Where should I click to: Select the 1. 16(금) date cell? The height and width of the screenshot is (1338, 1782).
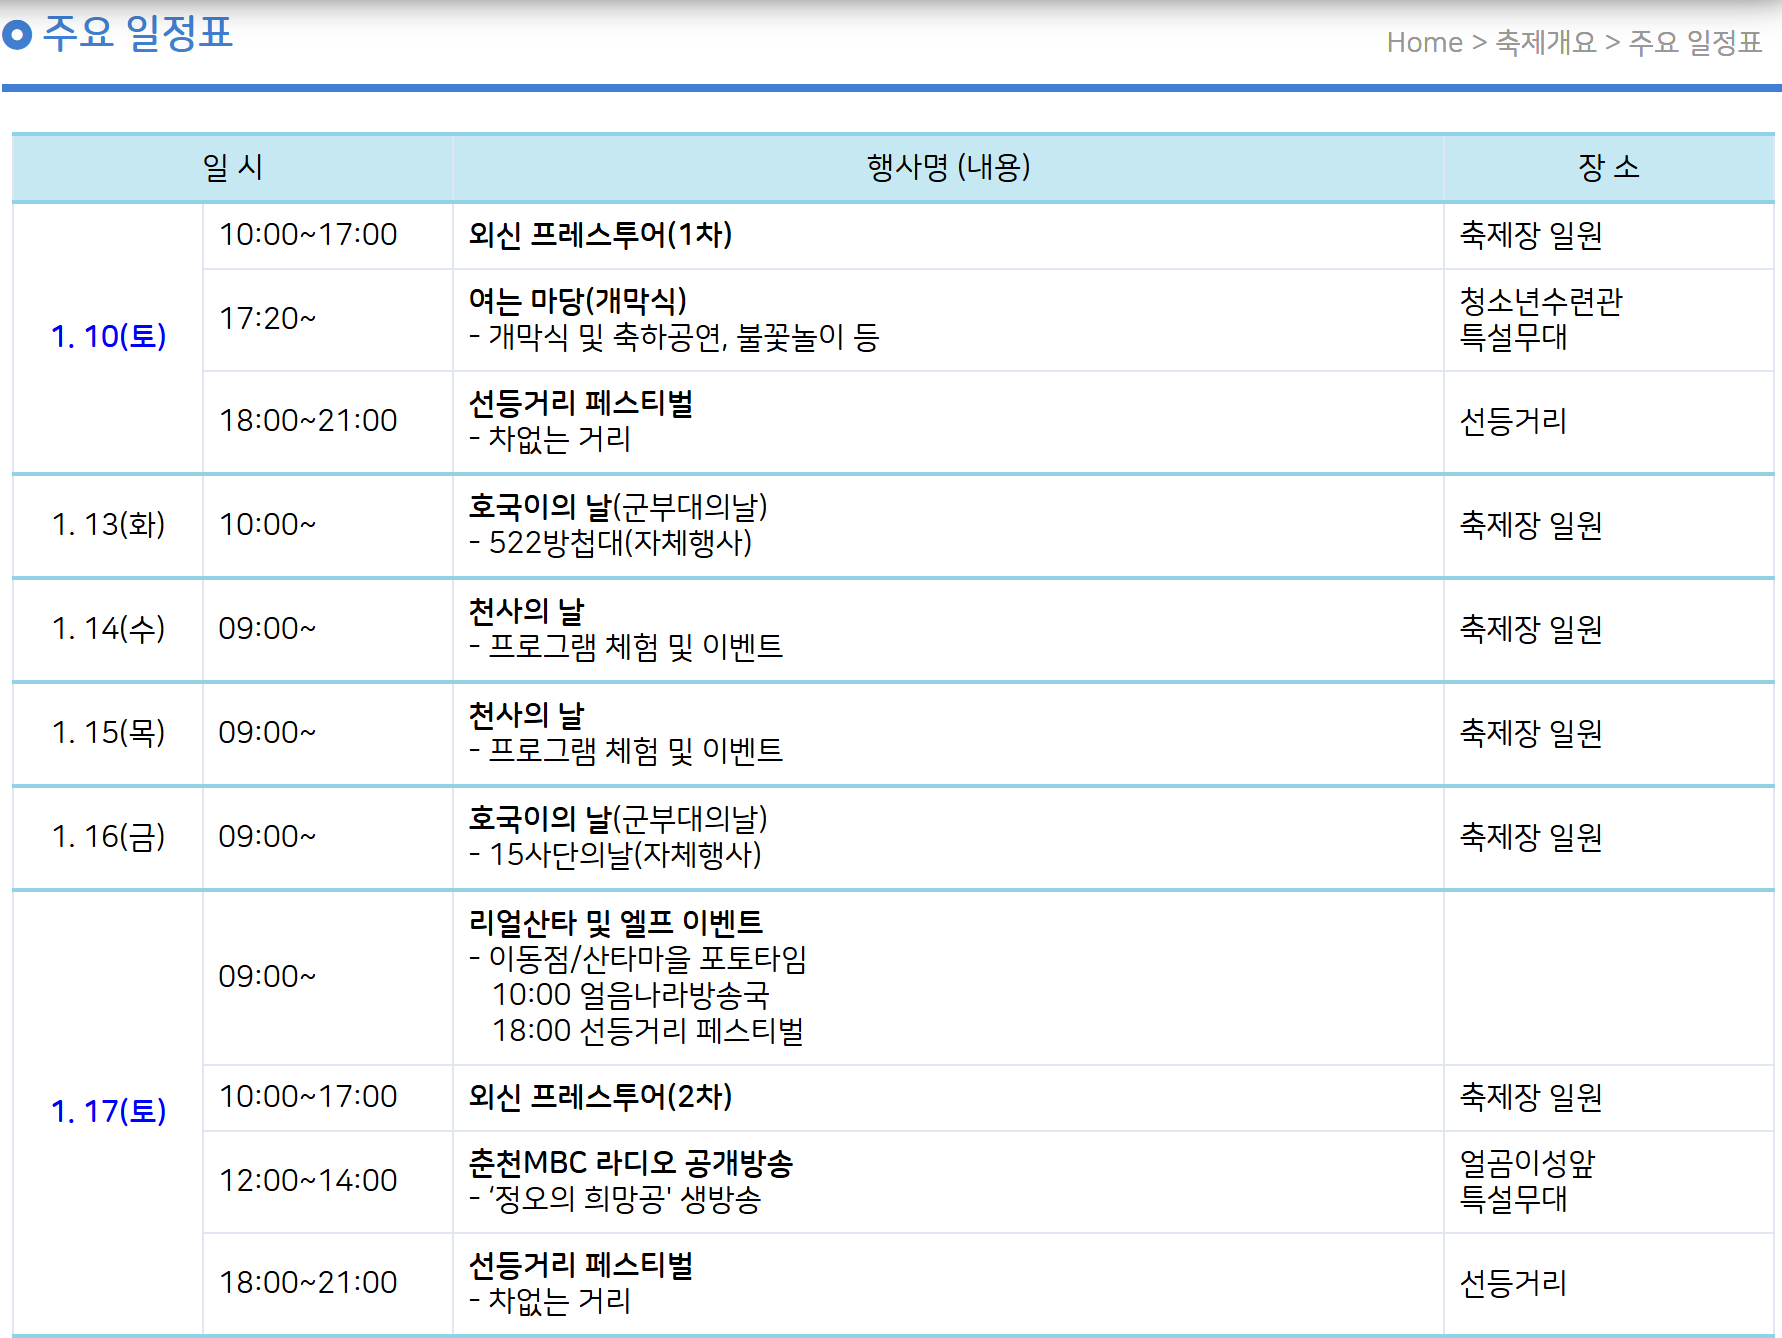pyautogui.click(x=108, y=837)
